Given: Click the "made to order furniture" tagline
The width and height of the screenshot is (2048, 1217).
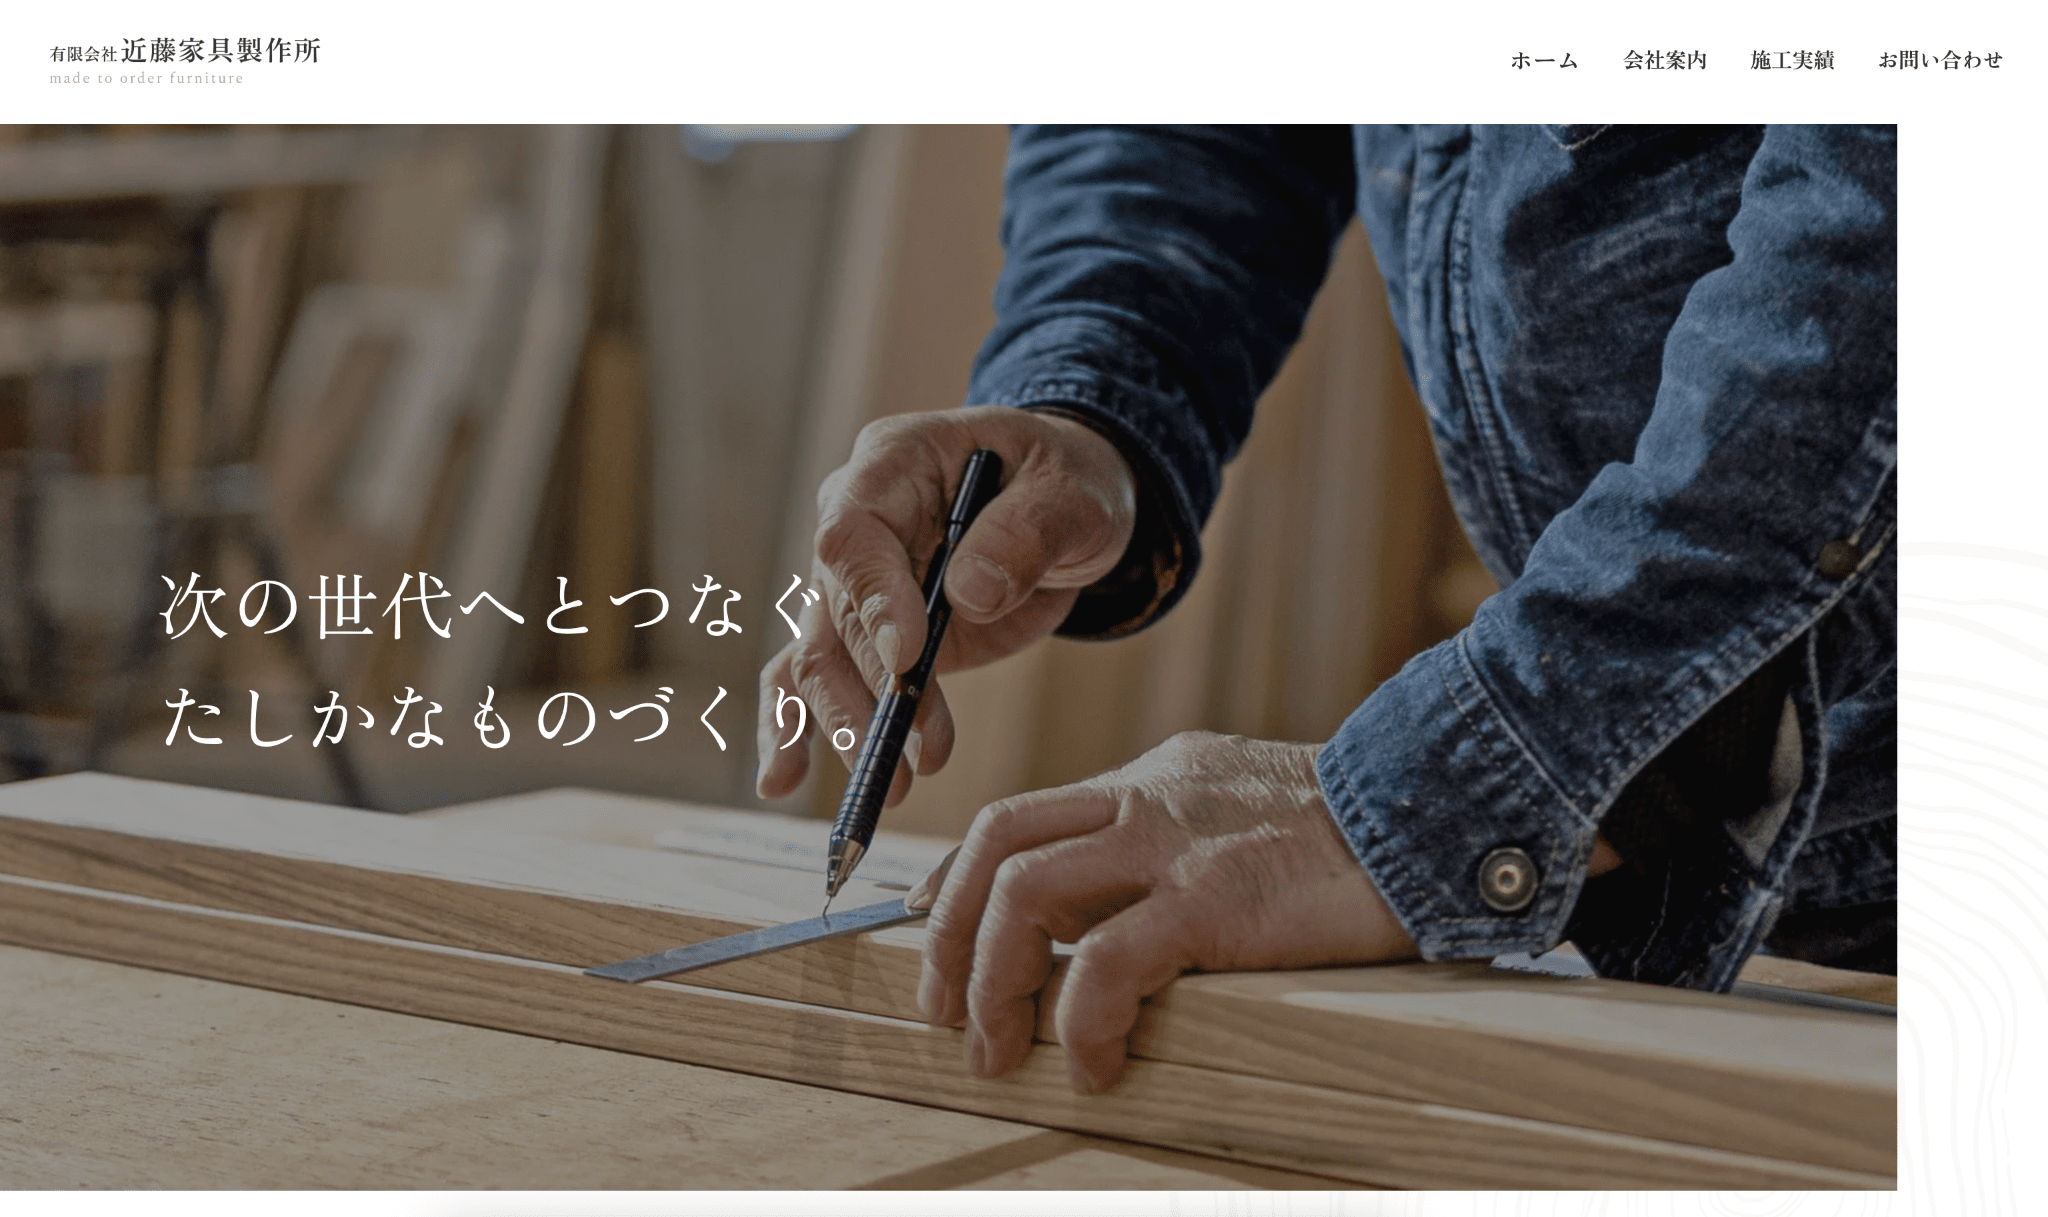Looking at the screenshot, I should [147, 78].
